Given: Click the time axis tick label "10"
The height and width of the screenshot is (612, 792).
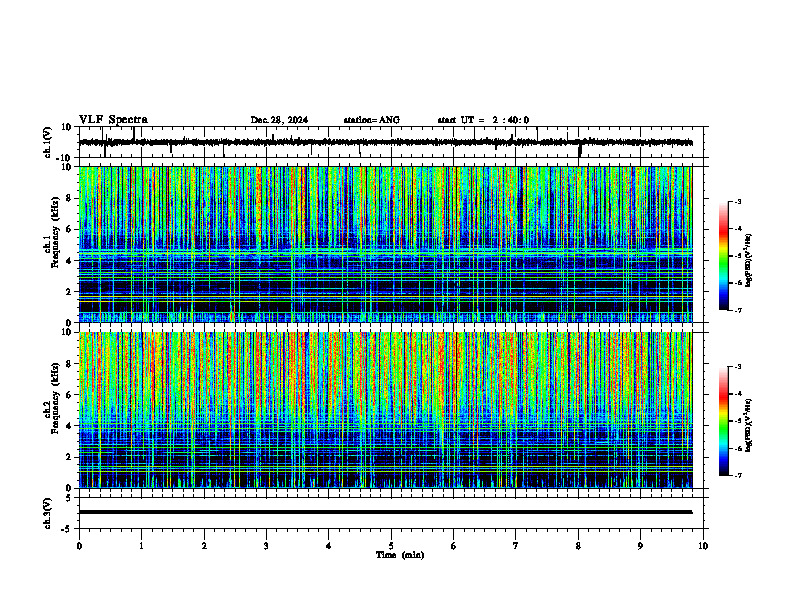Looking at the screenshot, I should (x=703, y=546).
